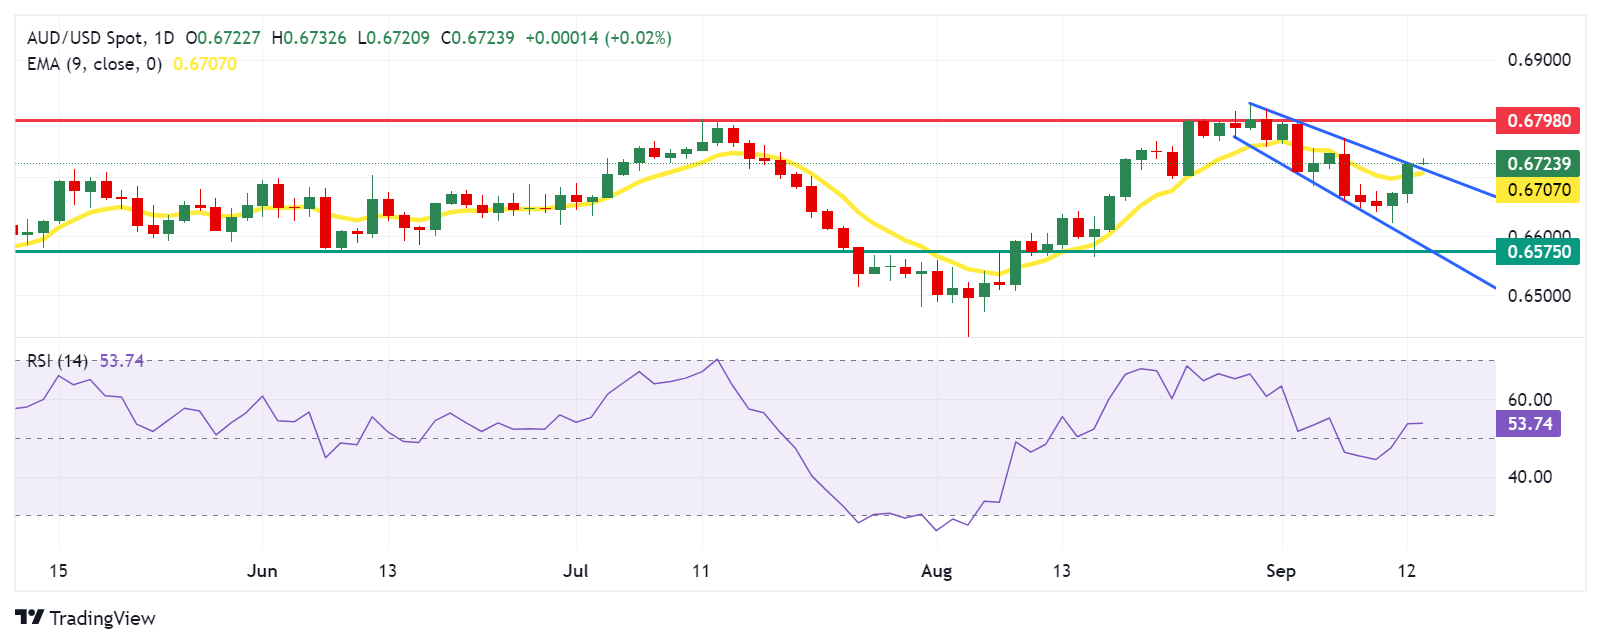1601x644 pixels.
Task: Select the Sep date on time axis
Action: [1280, 571]
